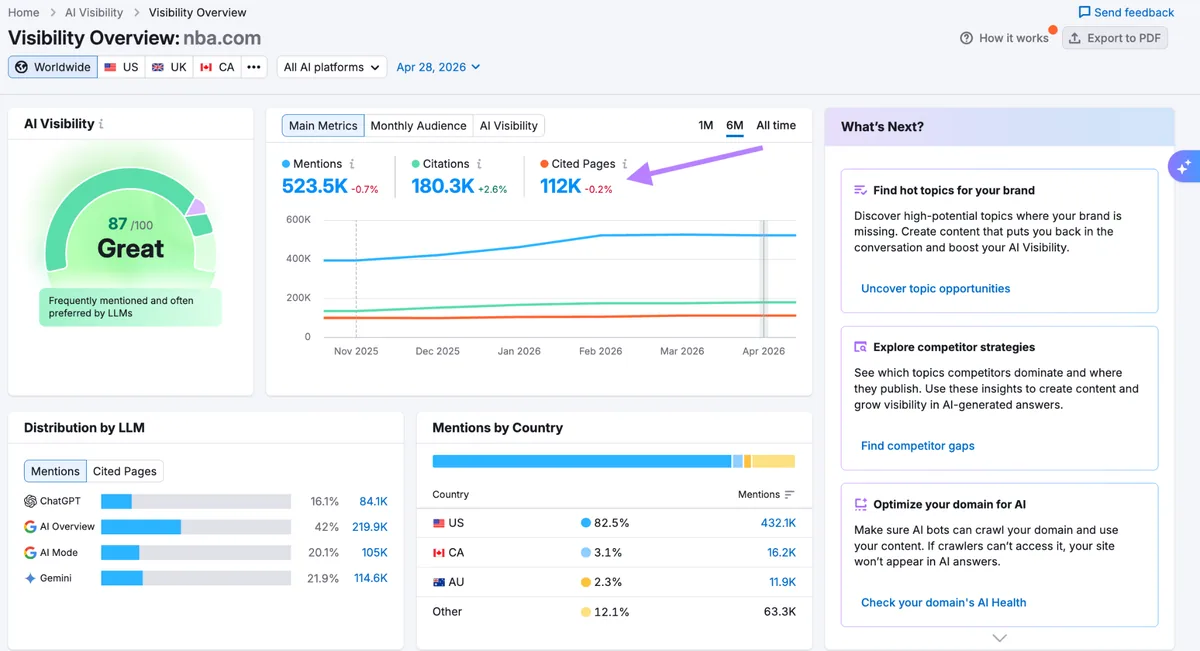Viewport: 1200px width, 651px height.
Task: Open the more countries ellipsis menu
Action: pos(254,67)
